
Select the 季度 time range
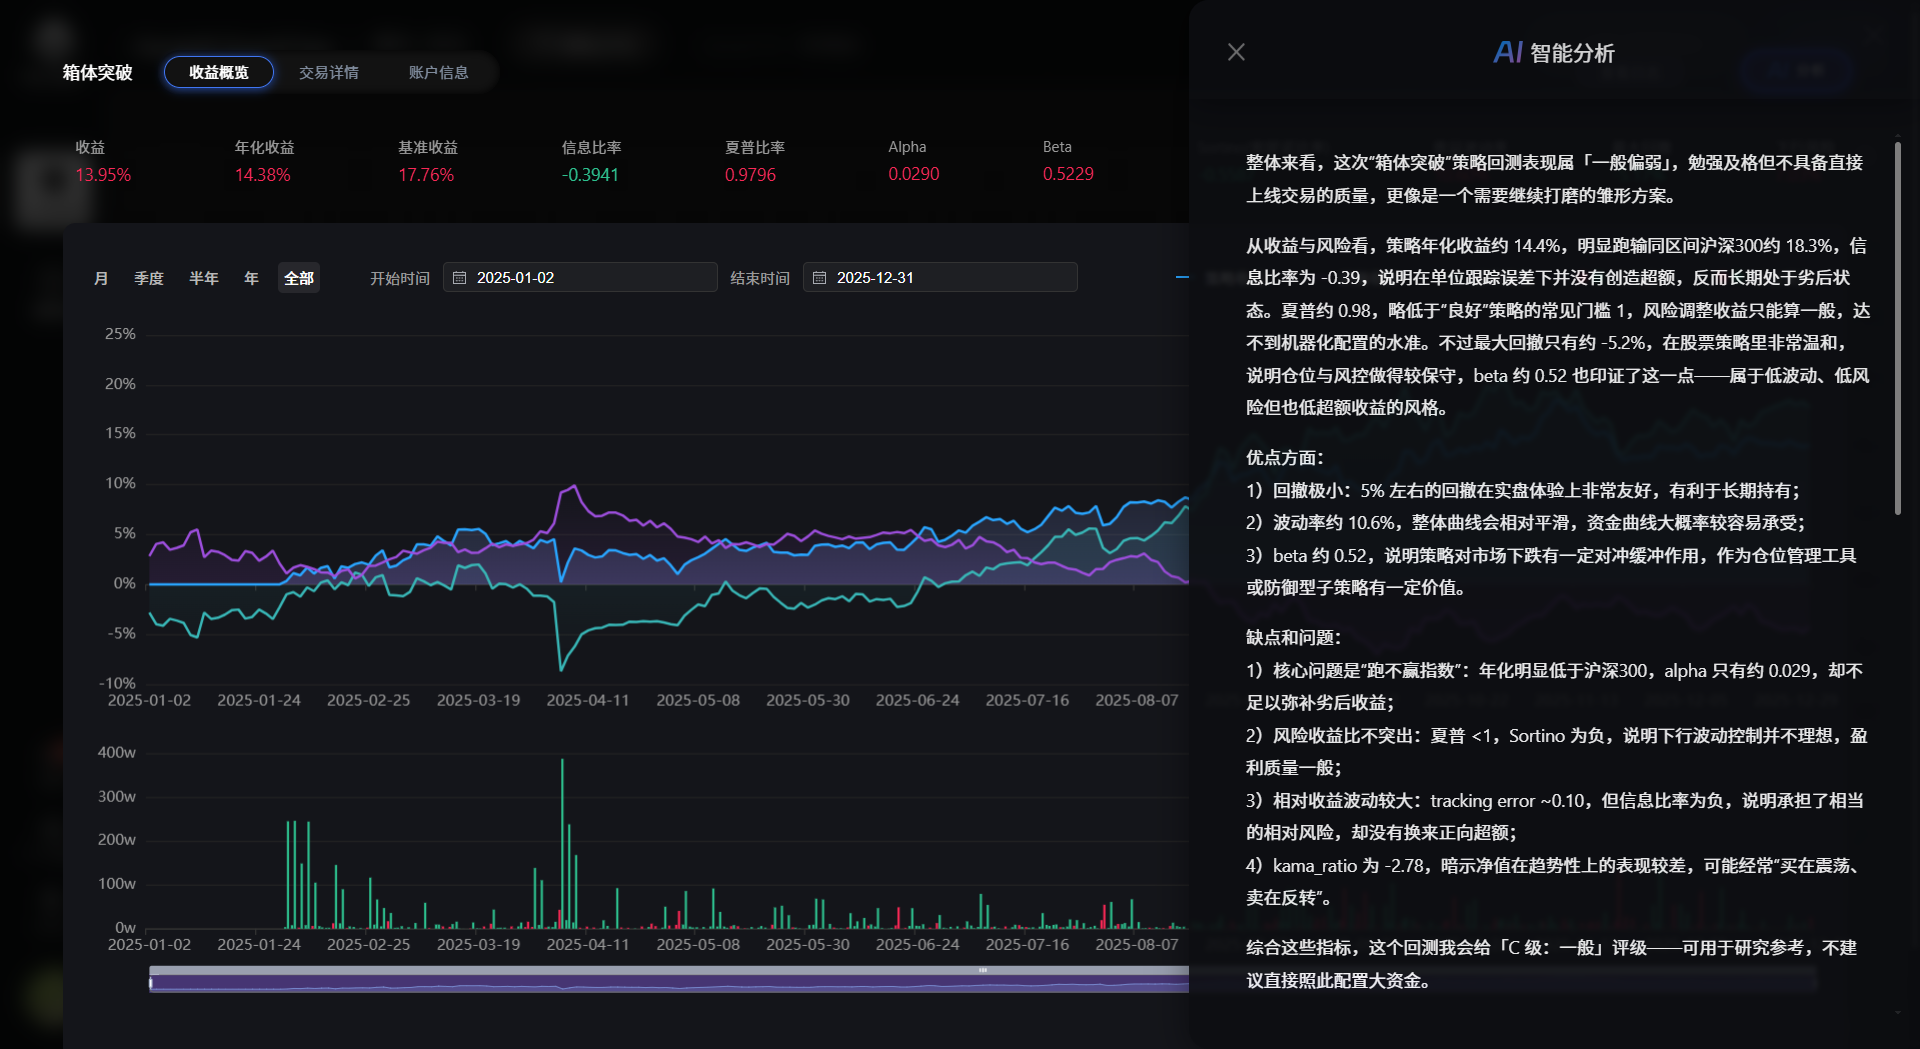point(149,278)
